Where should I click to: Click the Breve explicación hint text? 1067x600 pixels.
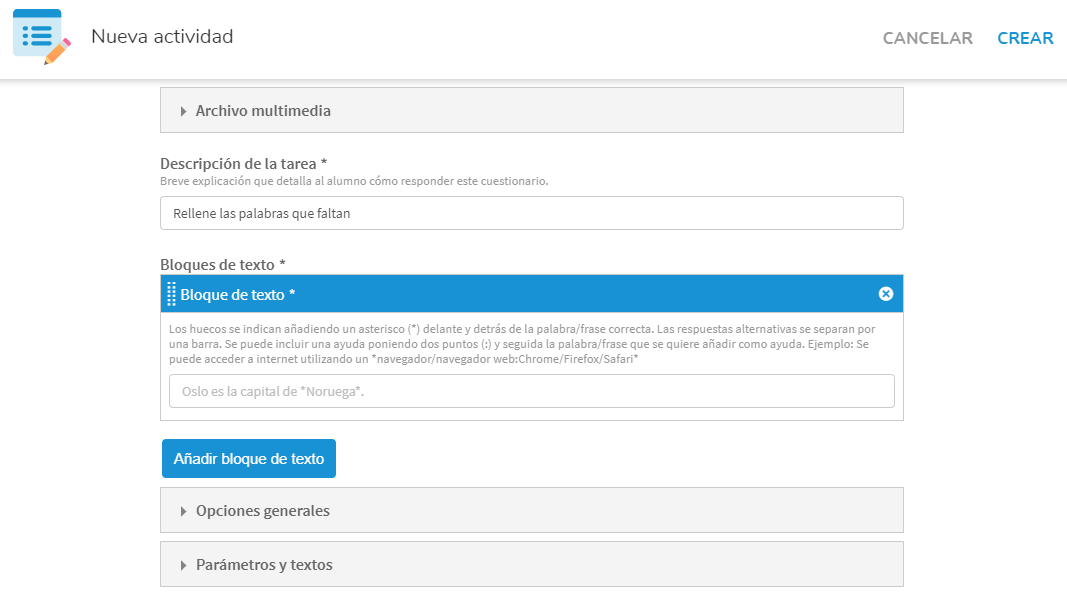(354, 181)
